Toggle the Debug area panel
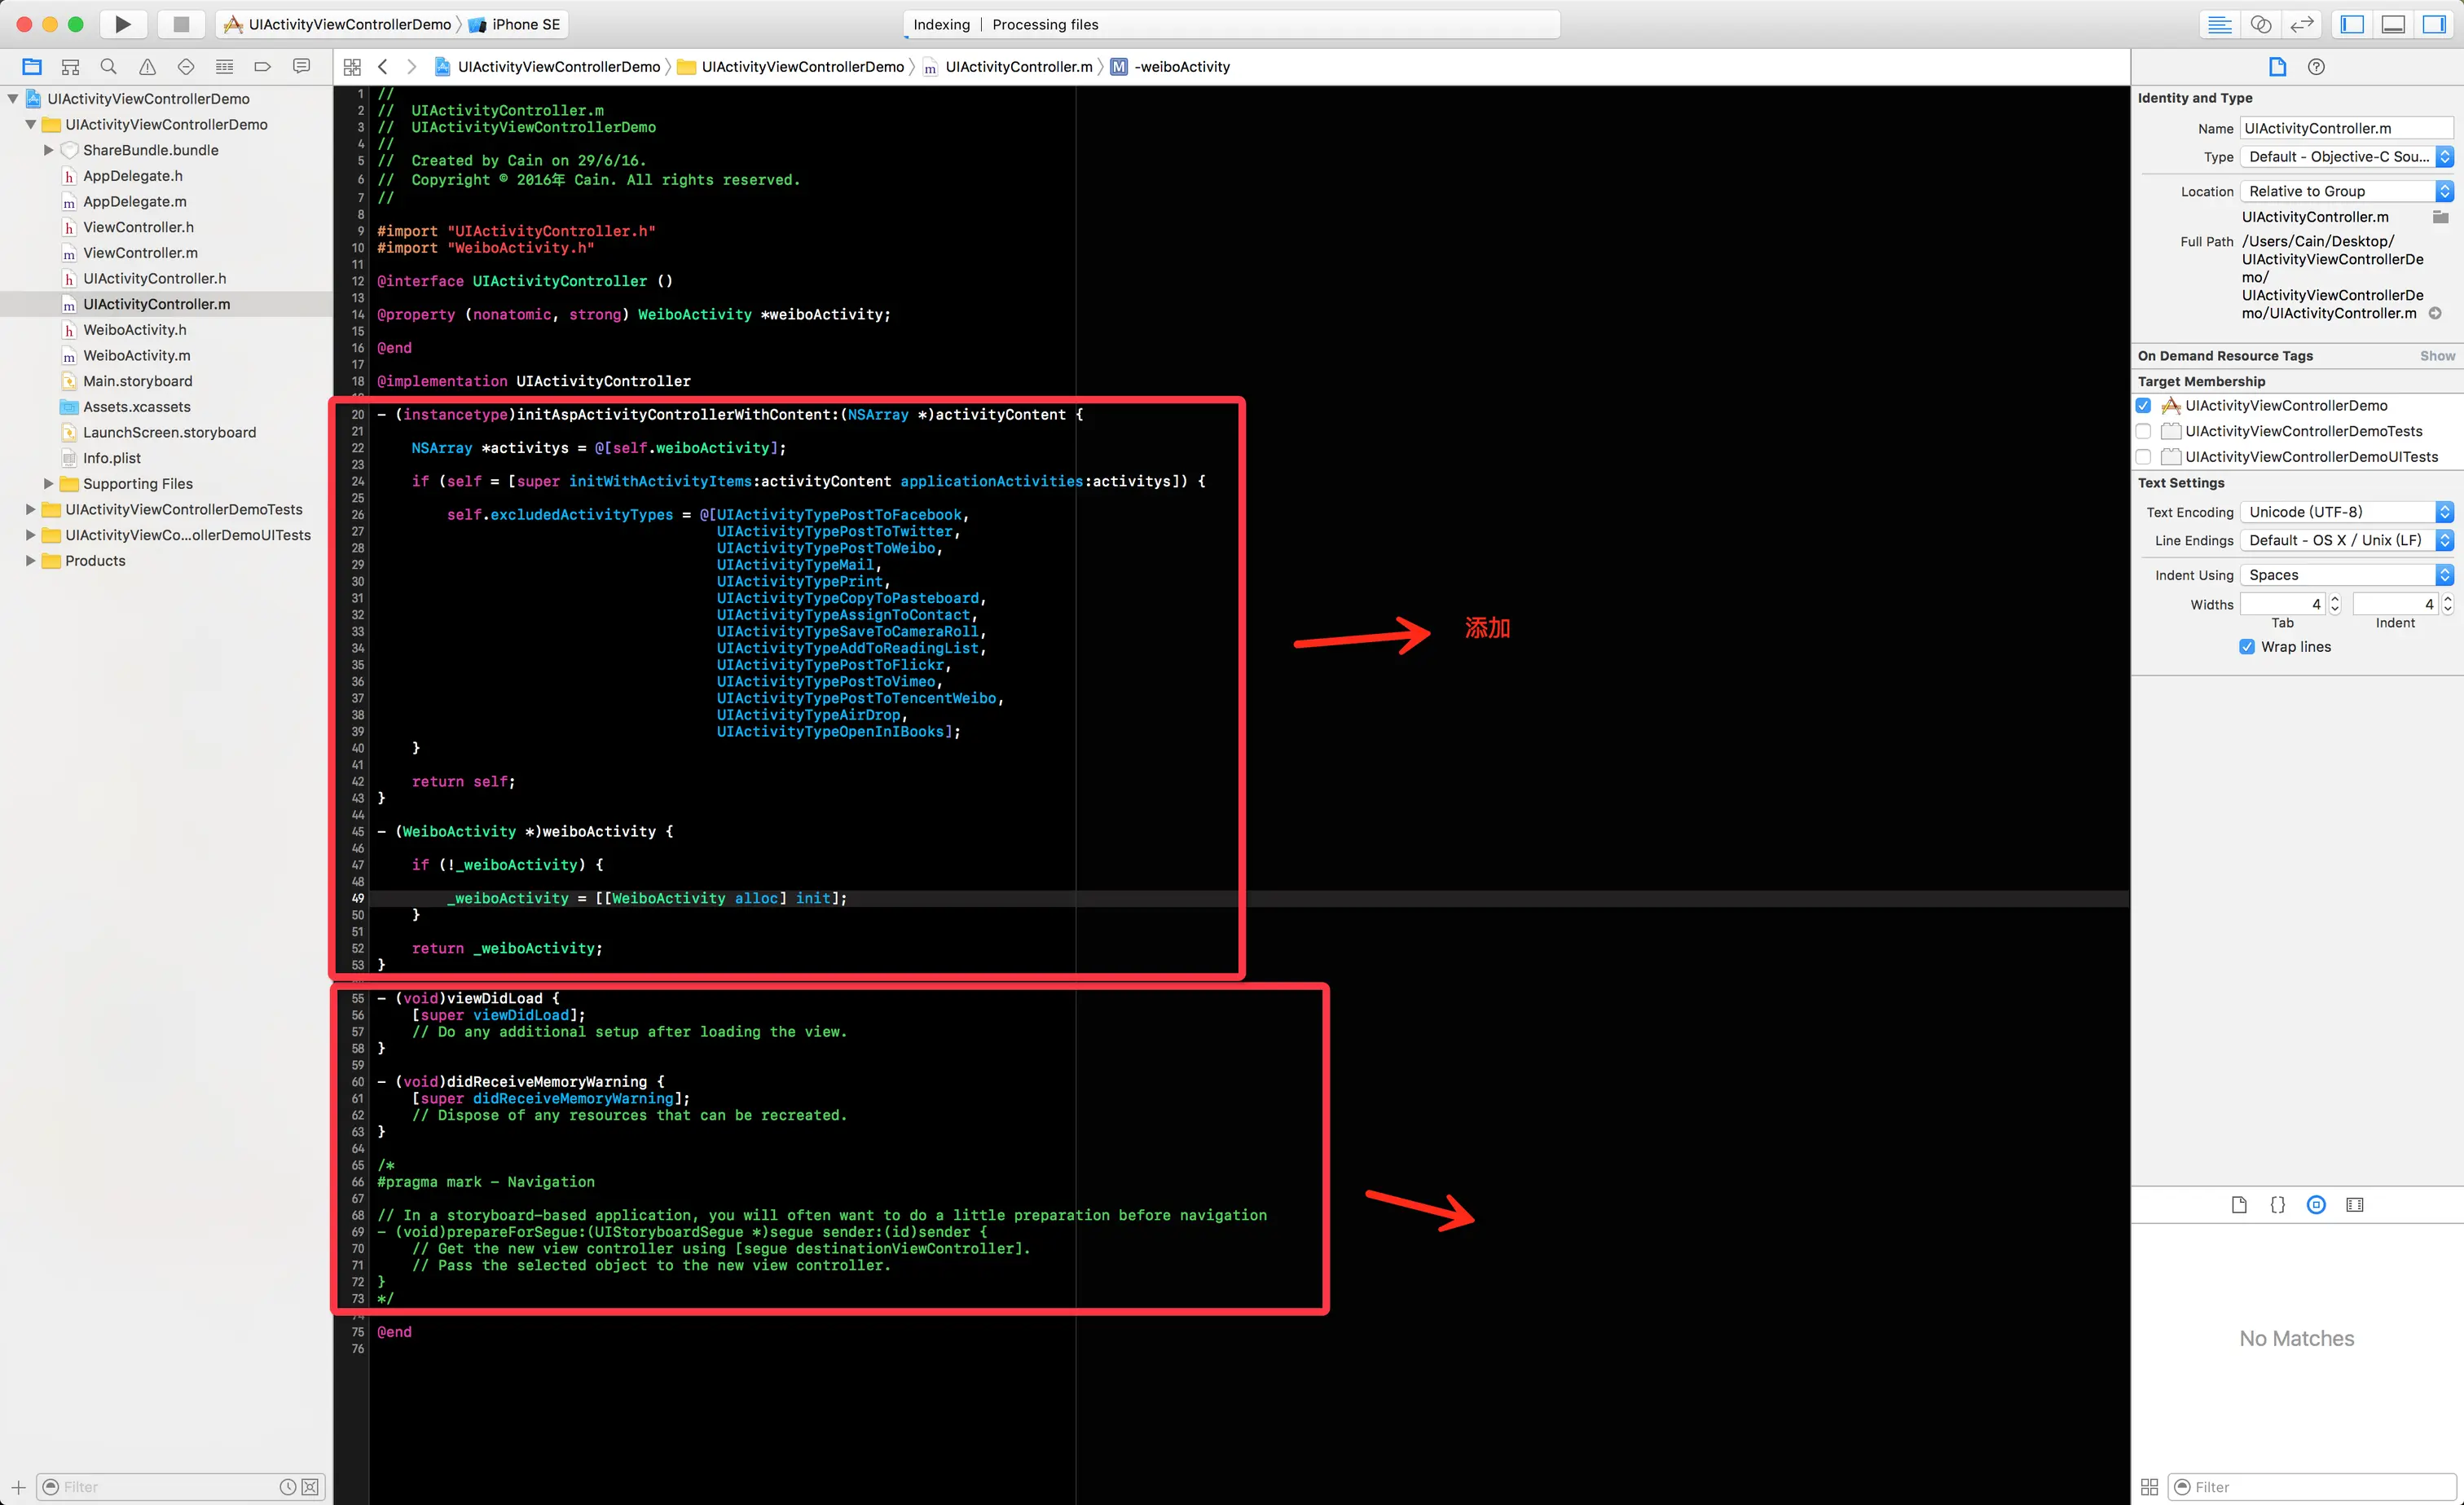The height and width of the screenshot is (1505, 2464). (2393, 24)
